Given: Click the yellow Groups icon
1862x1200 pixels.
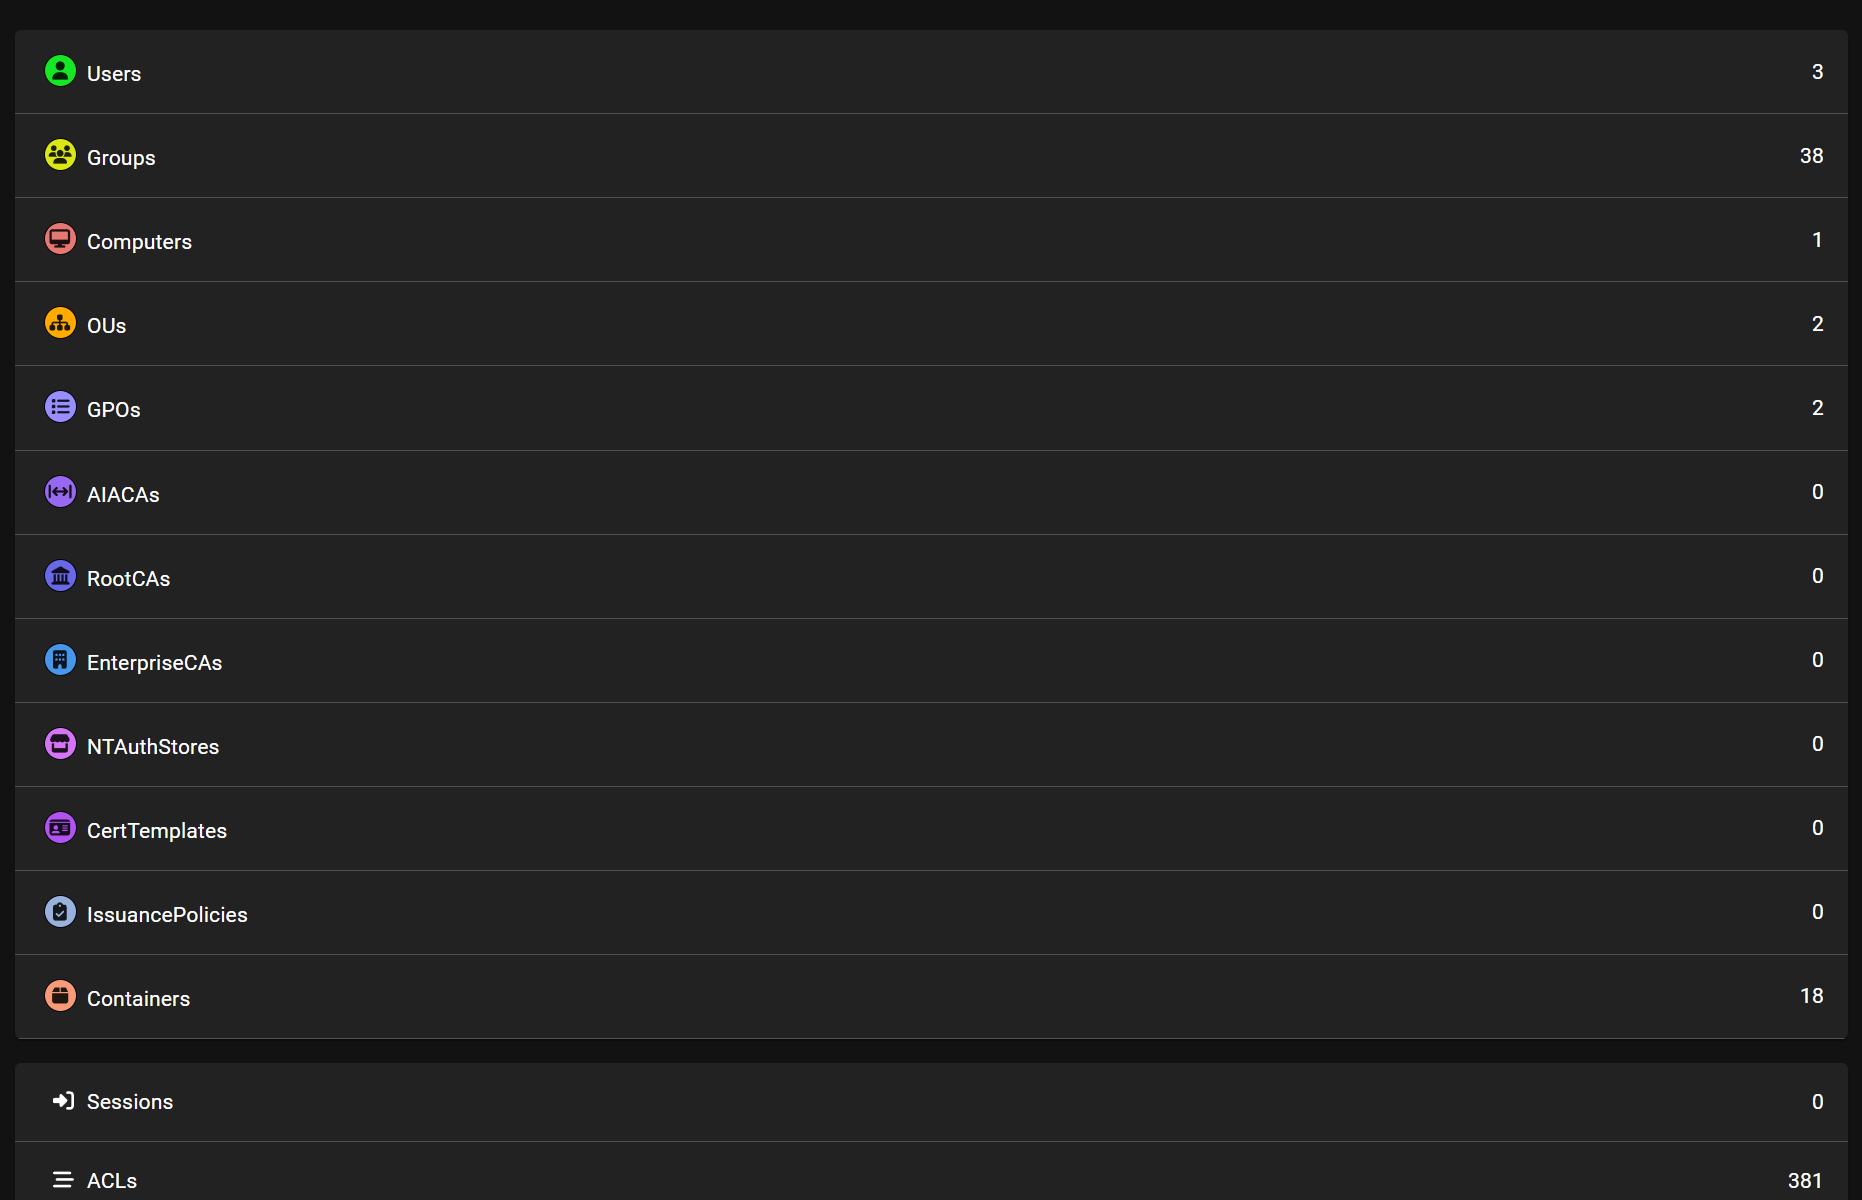Looking at the screenshot, I should point(60,155).
